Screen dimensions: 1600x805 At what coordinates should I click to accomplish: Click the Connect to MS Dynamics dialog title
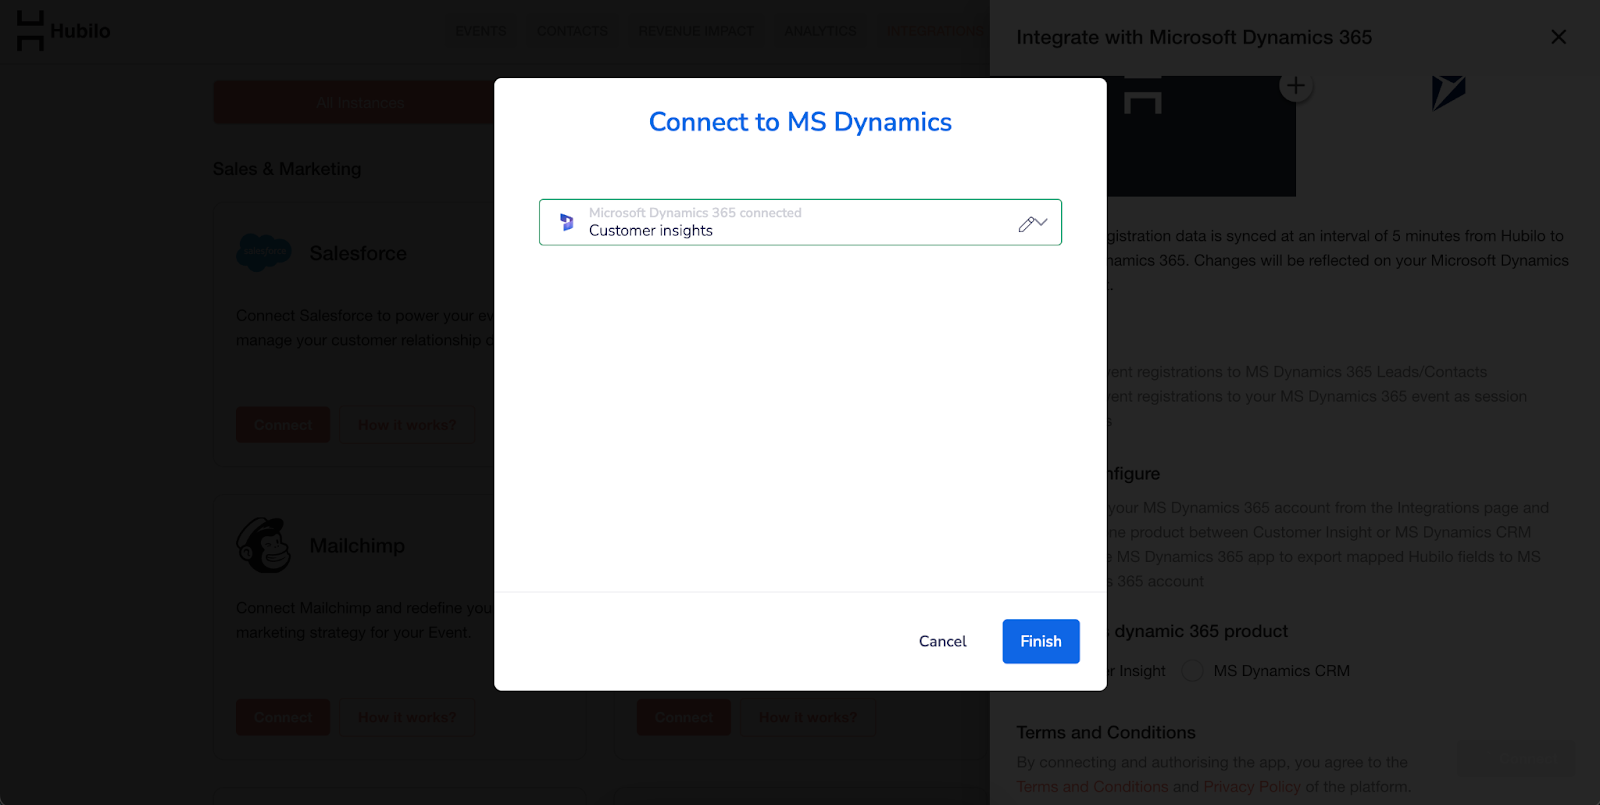pyautogui.click(x=800, y=122)
